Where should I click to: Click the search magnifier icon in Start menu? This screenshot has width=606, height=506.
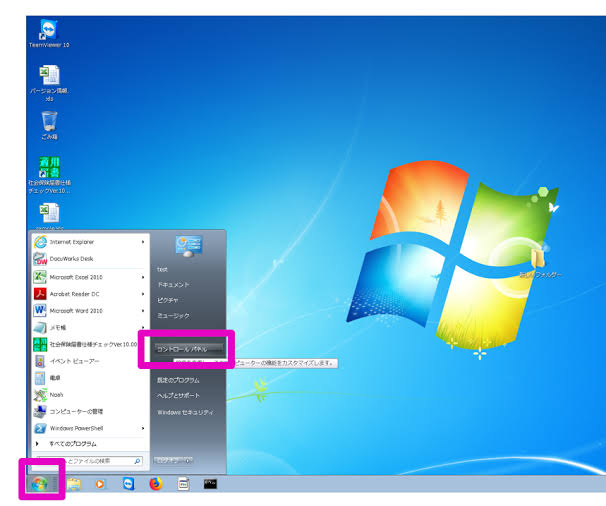coord(137,461)
